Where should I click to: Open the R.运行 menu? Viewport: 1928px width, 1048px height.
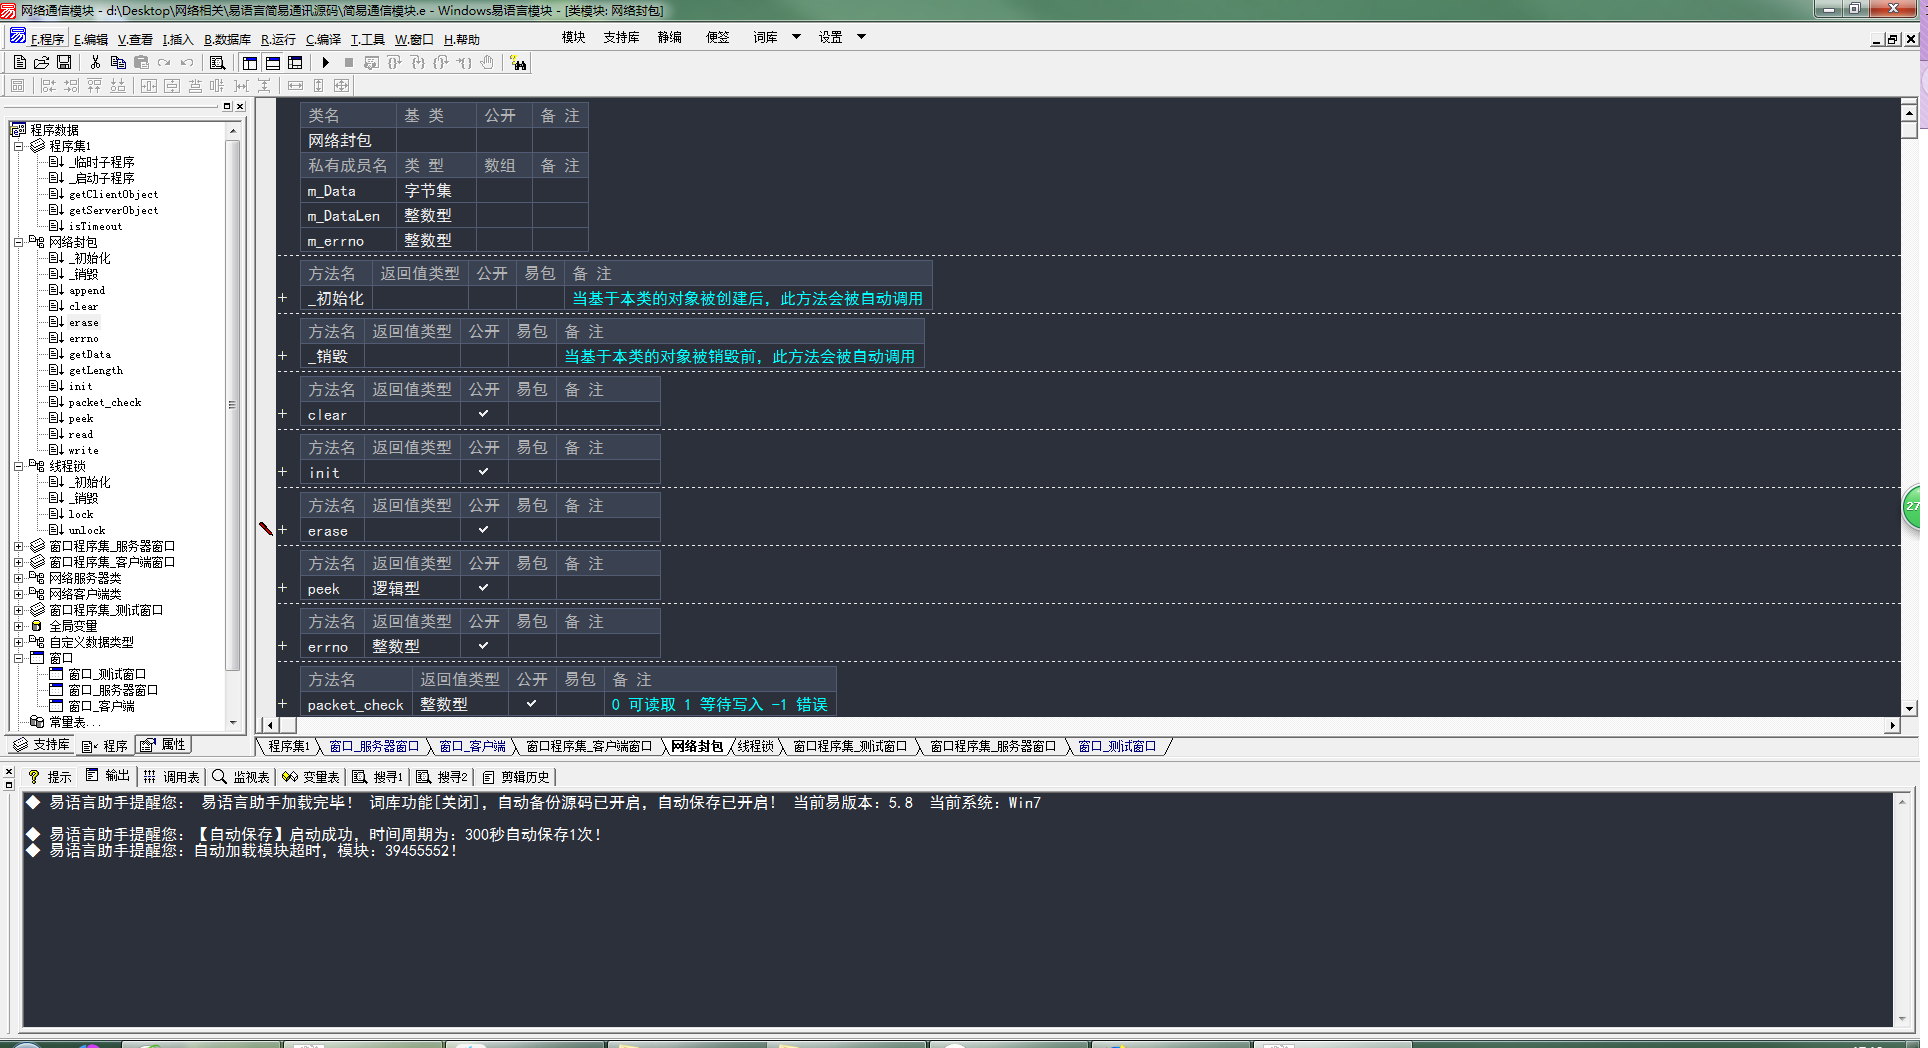pos(278,39)
